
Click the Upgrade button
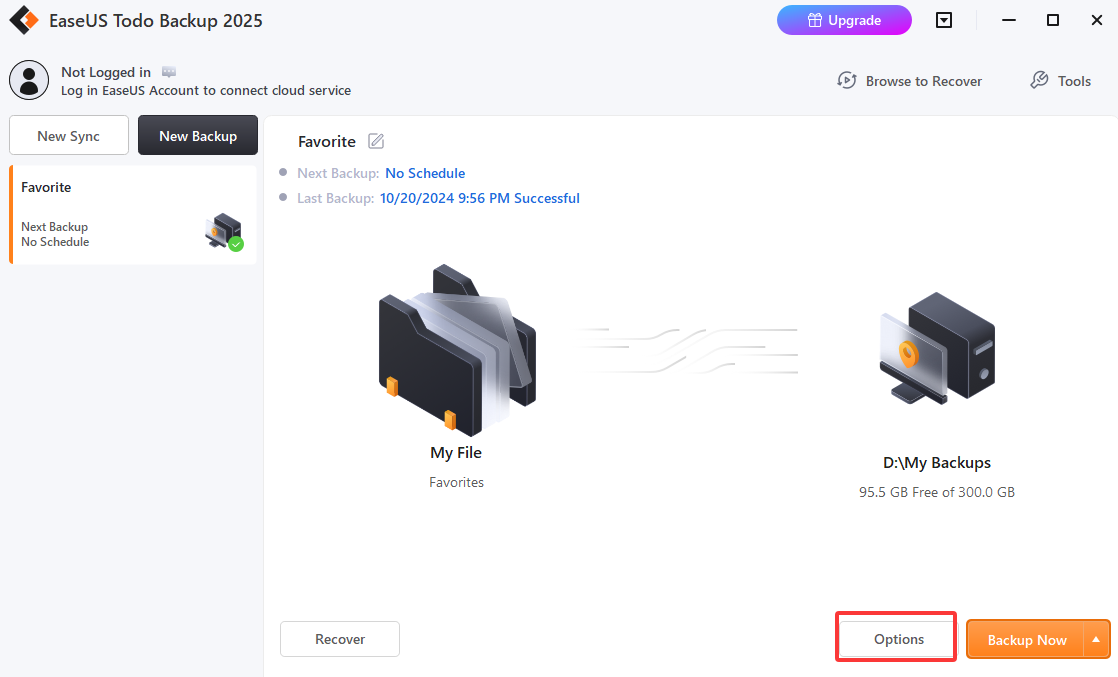[x=843, y=20]
